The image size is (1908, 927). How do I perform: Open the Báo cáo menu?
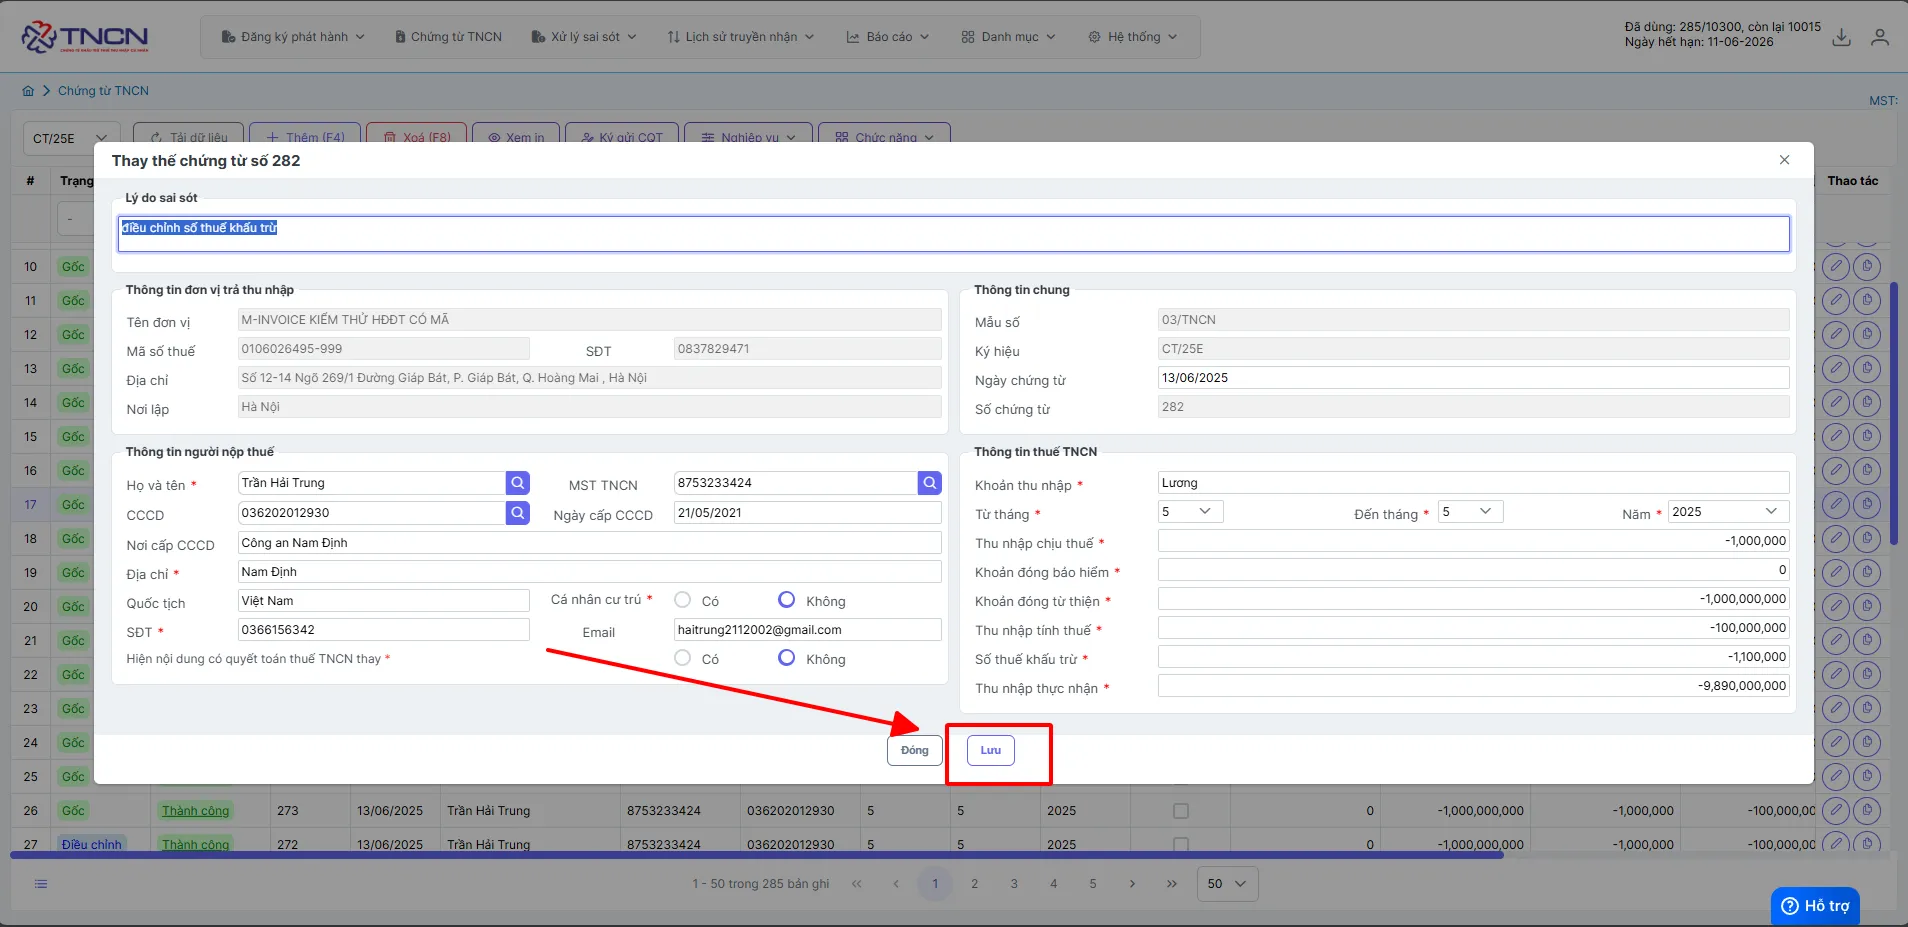[888, 37]
